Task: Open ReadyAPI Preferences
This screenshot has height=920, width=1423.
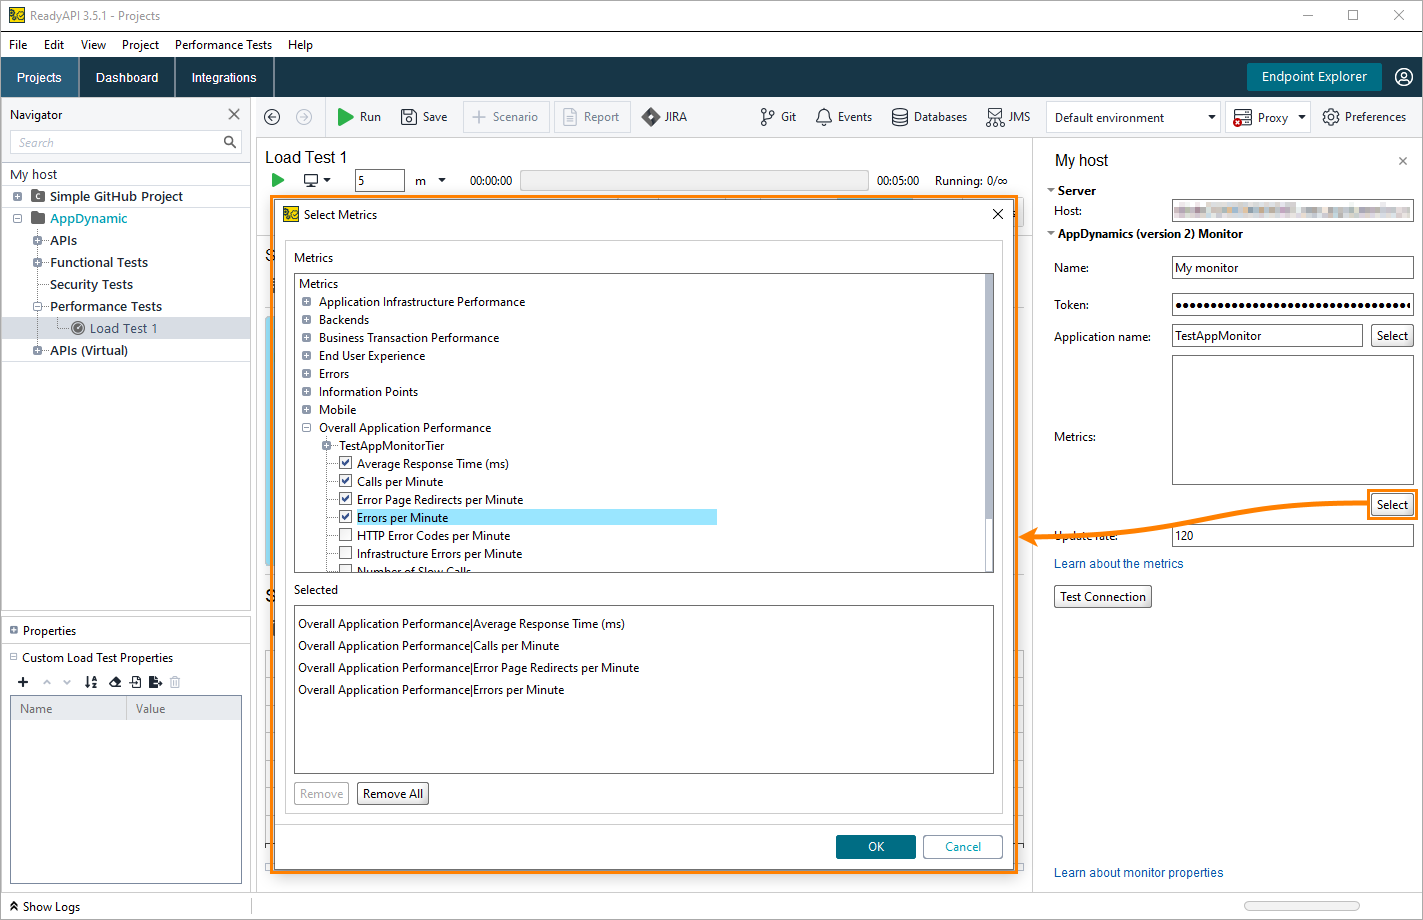Action: point(1364,116)
